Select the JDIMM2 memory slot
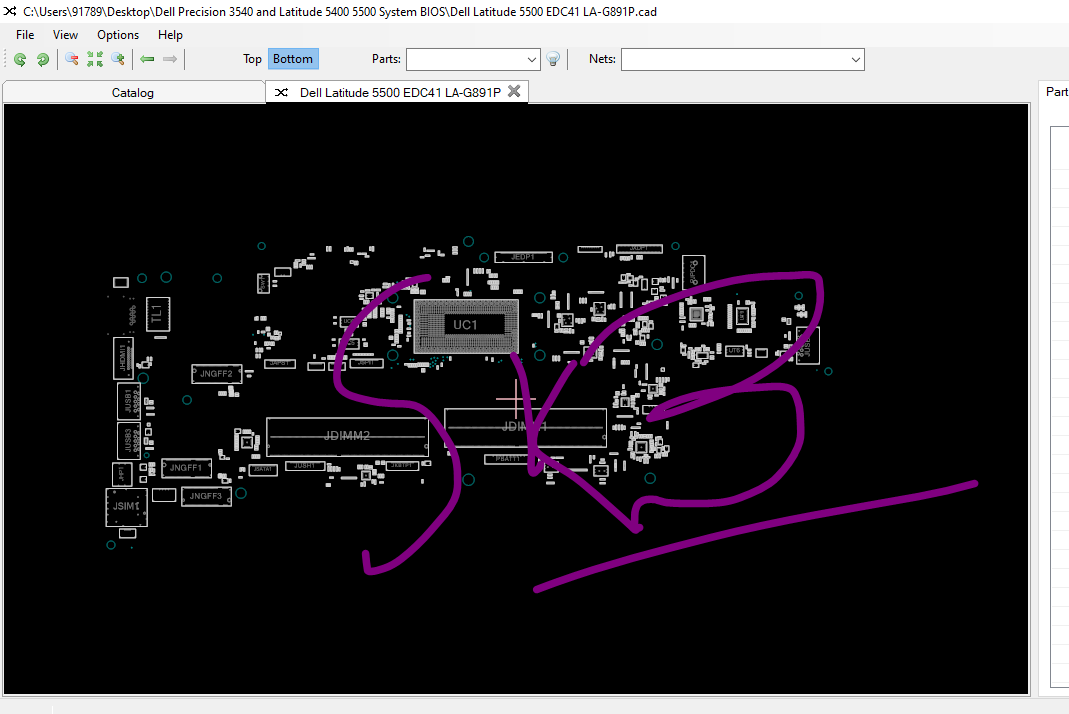The width and height of the screenshot is (1069, 714). click(x=347, y=436)
